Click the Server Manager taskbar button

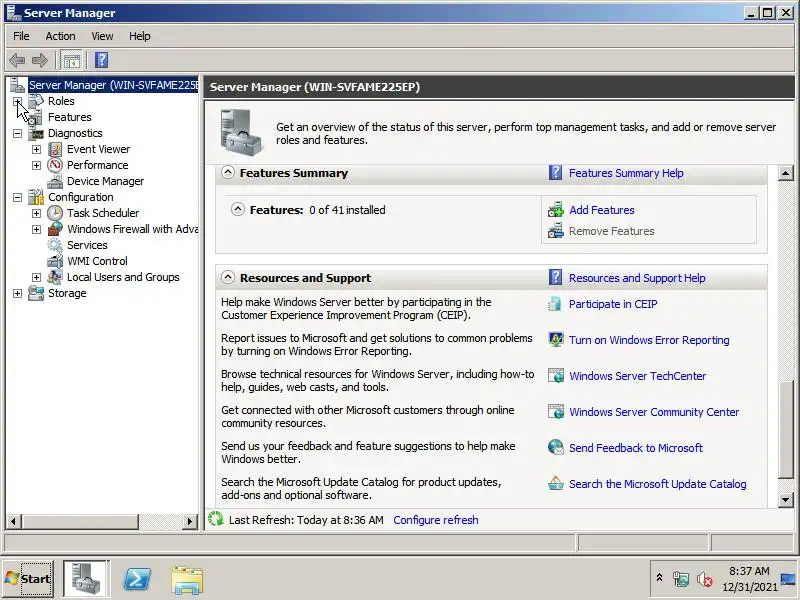[86, 579]
